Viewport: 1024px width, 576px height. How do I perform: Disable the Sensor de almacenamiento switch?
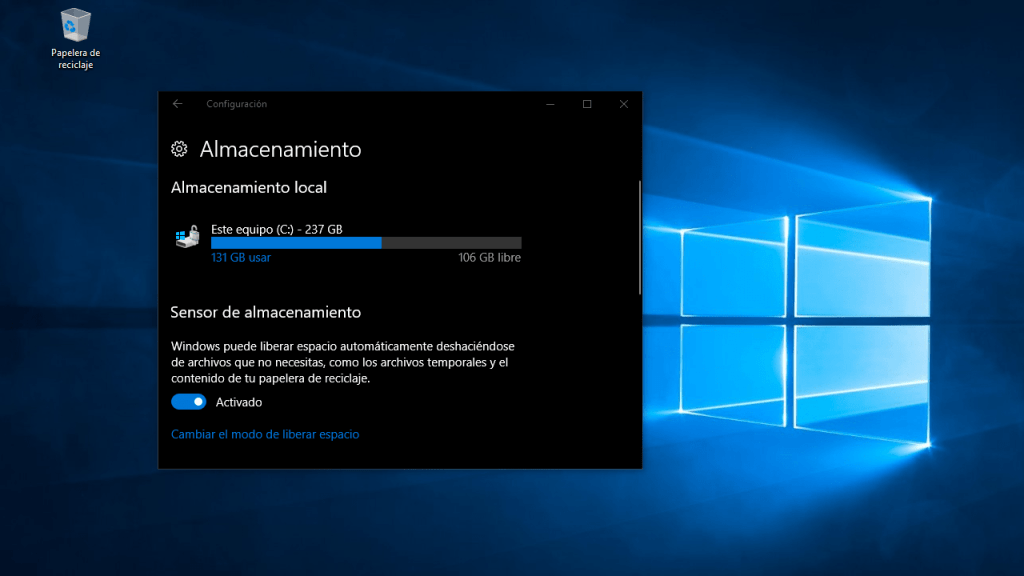188,401
